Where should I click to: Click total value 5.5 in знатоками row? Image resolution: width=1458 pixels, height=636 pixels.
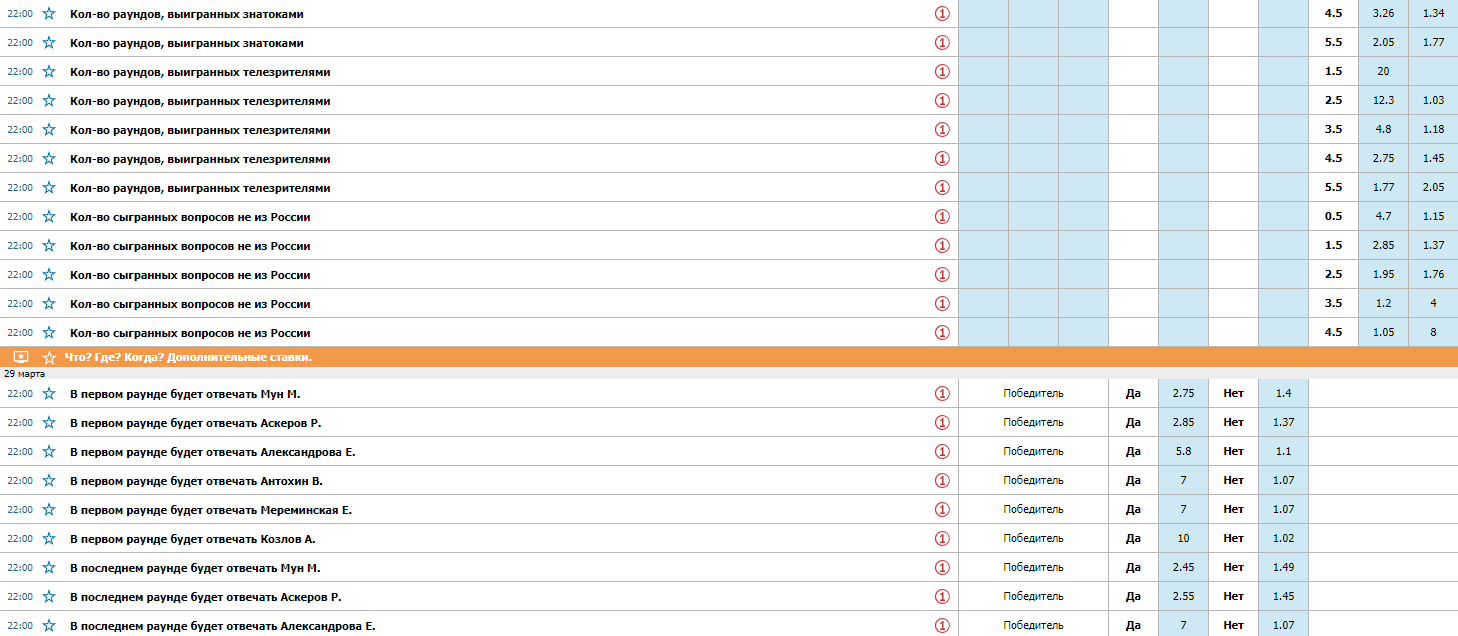pos(1333,43)
